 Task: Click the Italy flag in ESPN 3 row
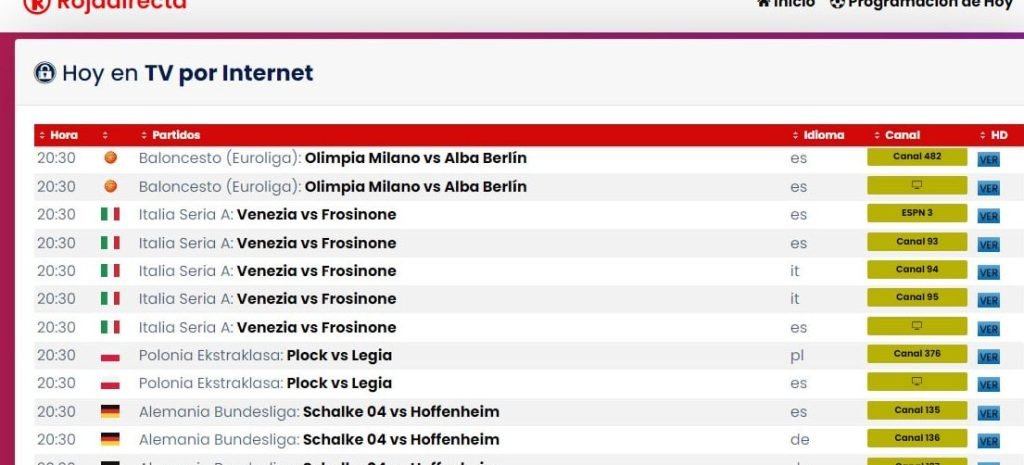tap(110, 214)
